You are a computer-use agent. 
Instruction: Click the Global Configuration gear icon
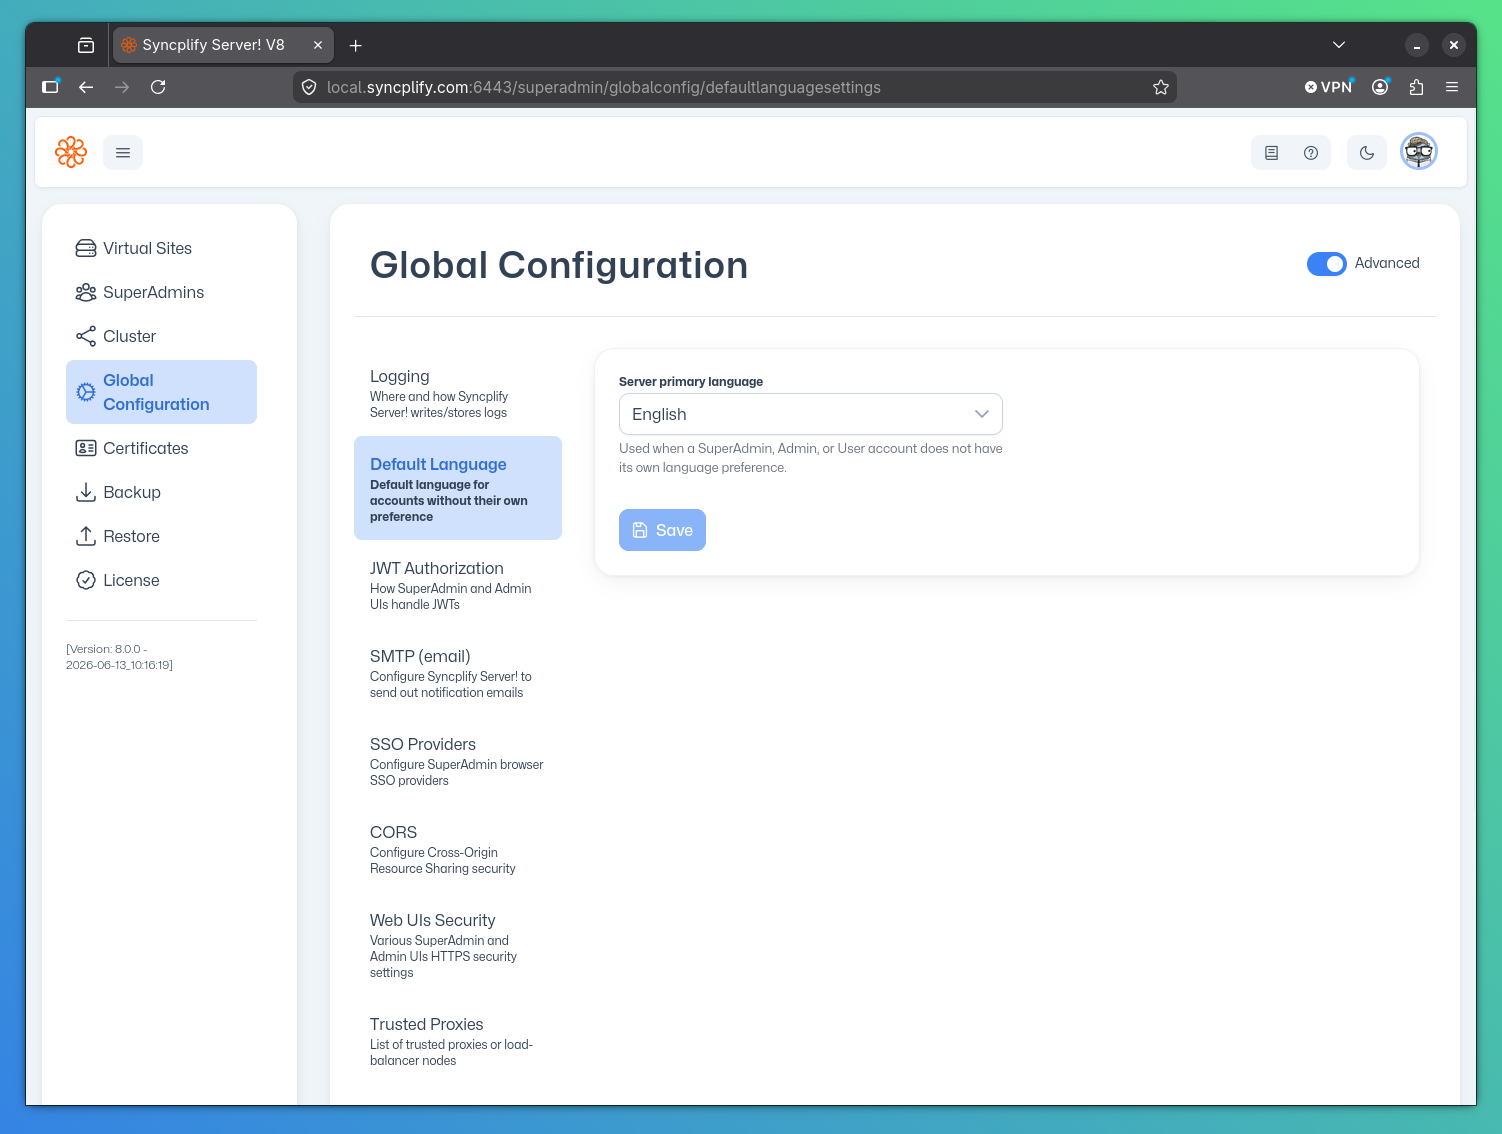(86, 392)
